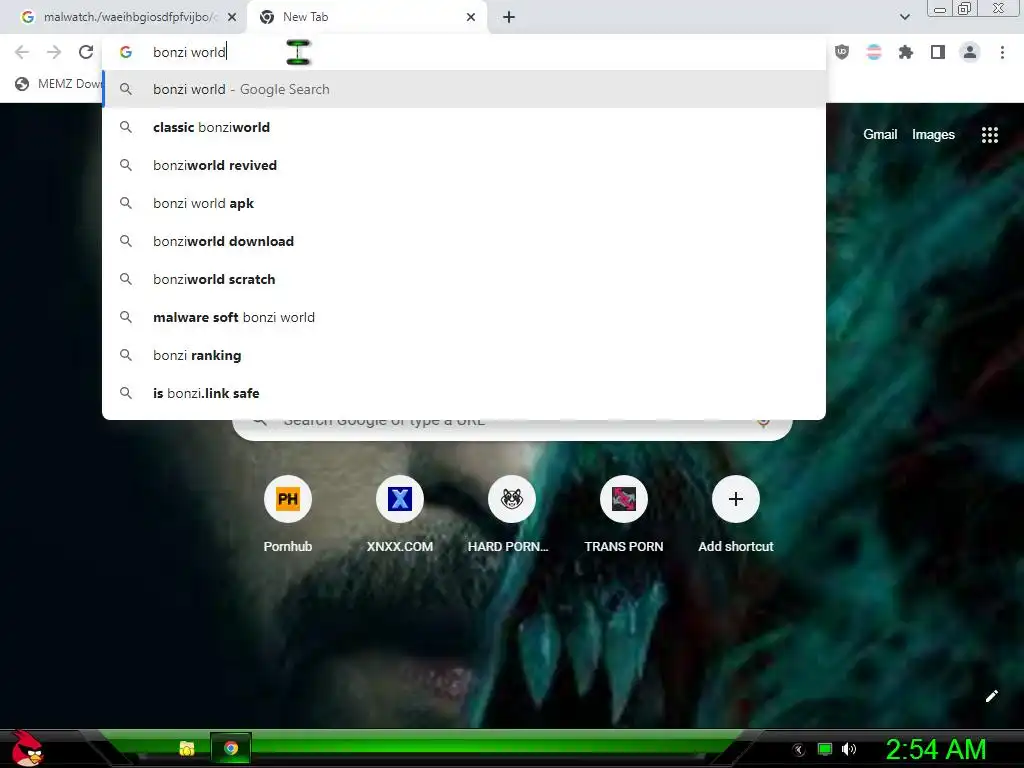Viewport: 1024px width, 768px height.
Task: Open the file explorer taskbar icon
Action: 187,748
